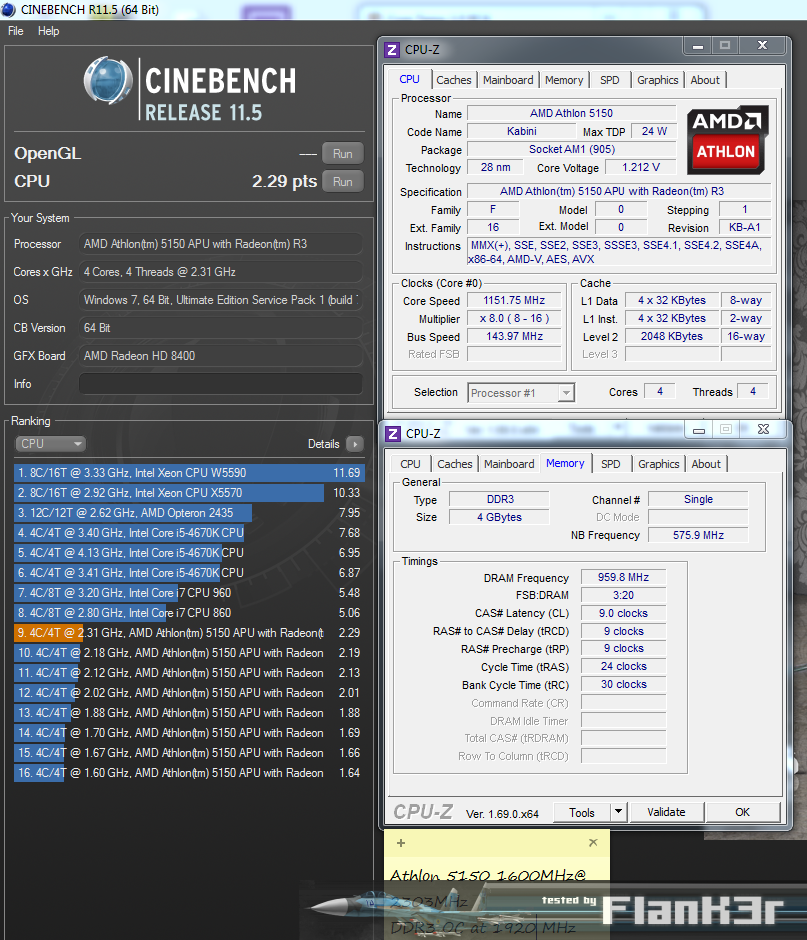Click the NB Frequency value 575.9 MHz
The image size is (807, 940).
(698, 535)
